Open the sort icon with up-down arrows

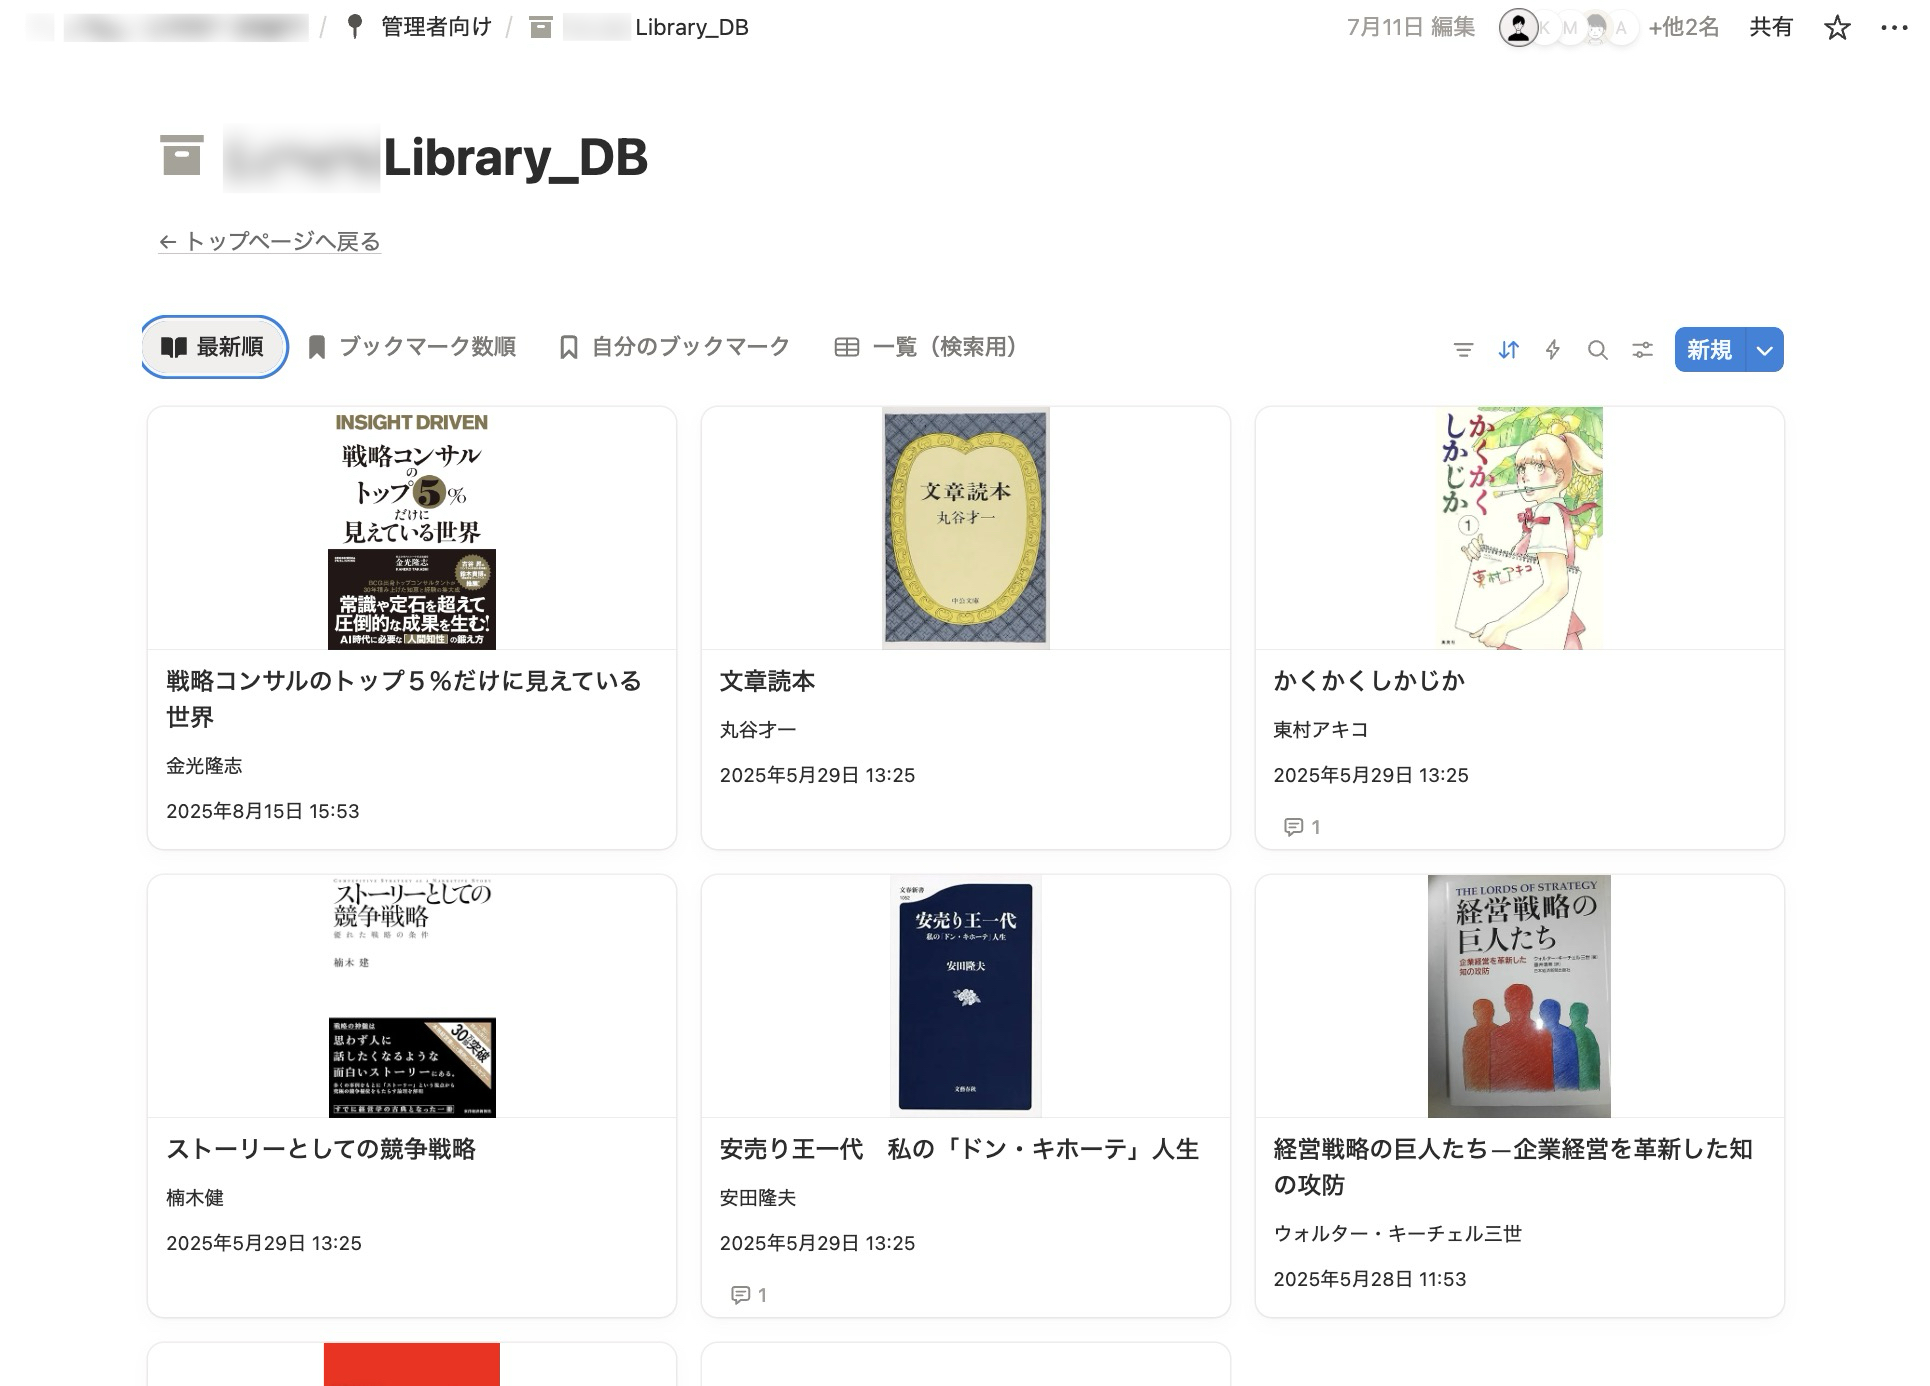coord(1509,350)
